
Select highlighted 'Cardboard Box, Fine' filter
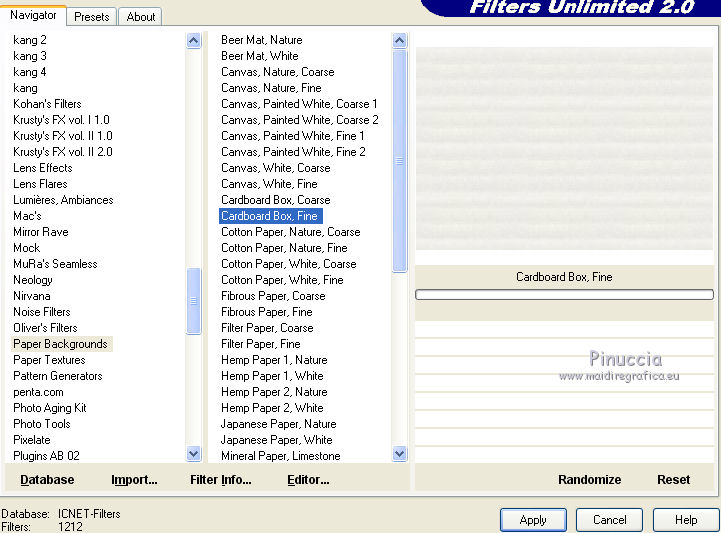point(270,216)
